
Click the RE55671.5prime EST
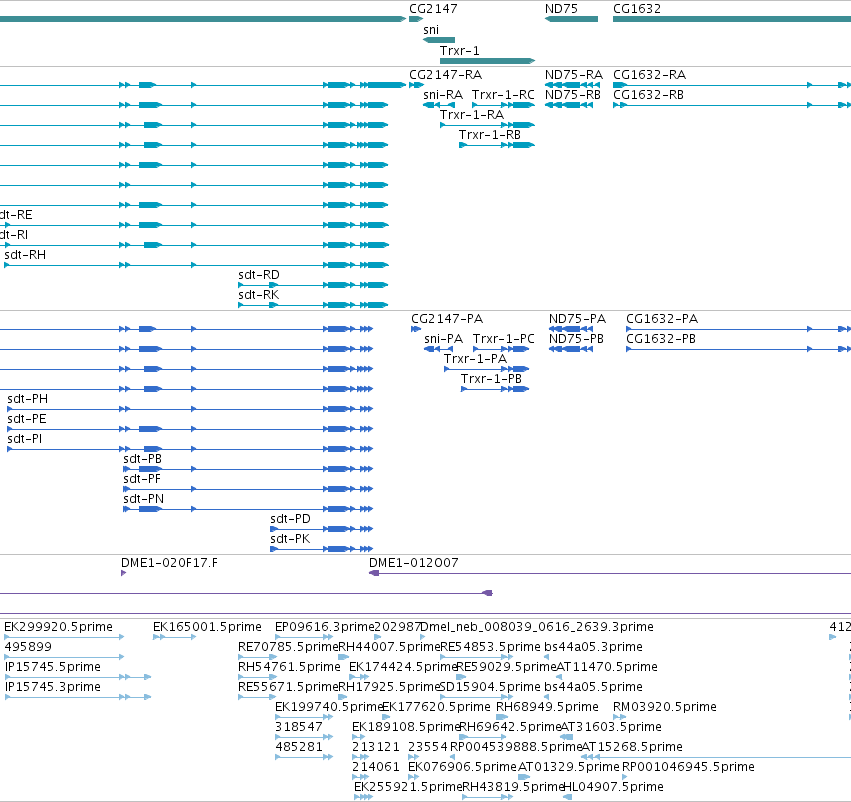(x=257, y=697)
